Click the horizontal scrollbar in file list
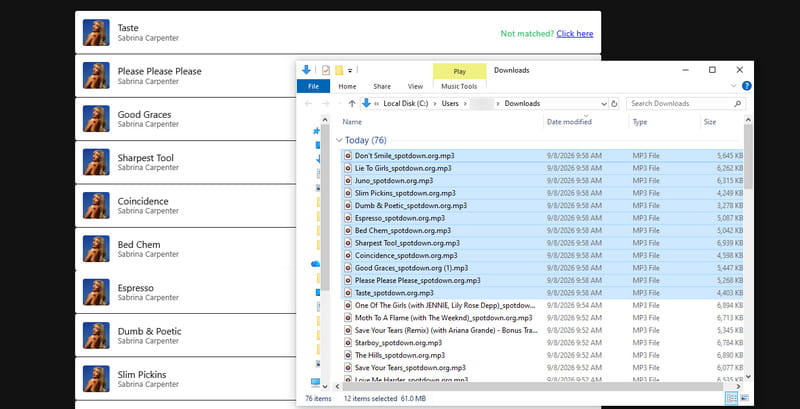The height and width of the screenshot is (409, 800). 533,387
